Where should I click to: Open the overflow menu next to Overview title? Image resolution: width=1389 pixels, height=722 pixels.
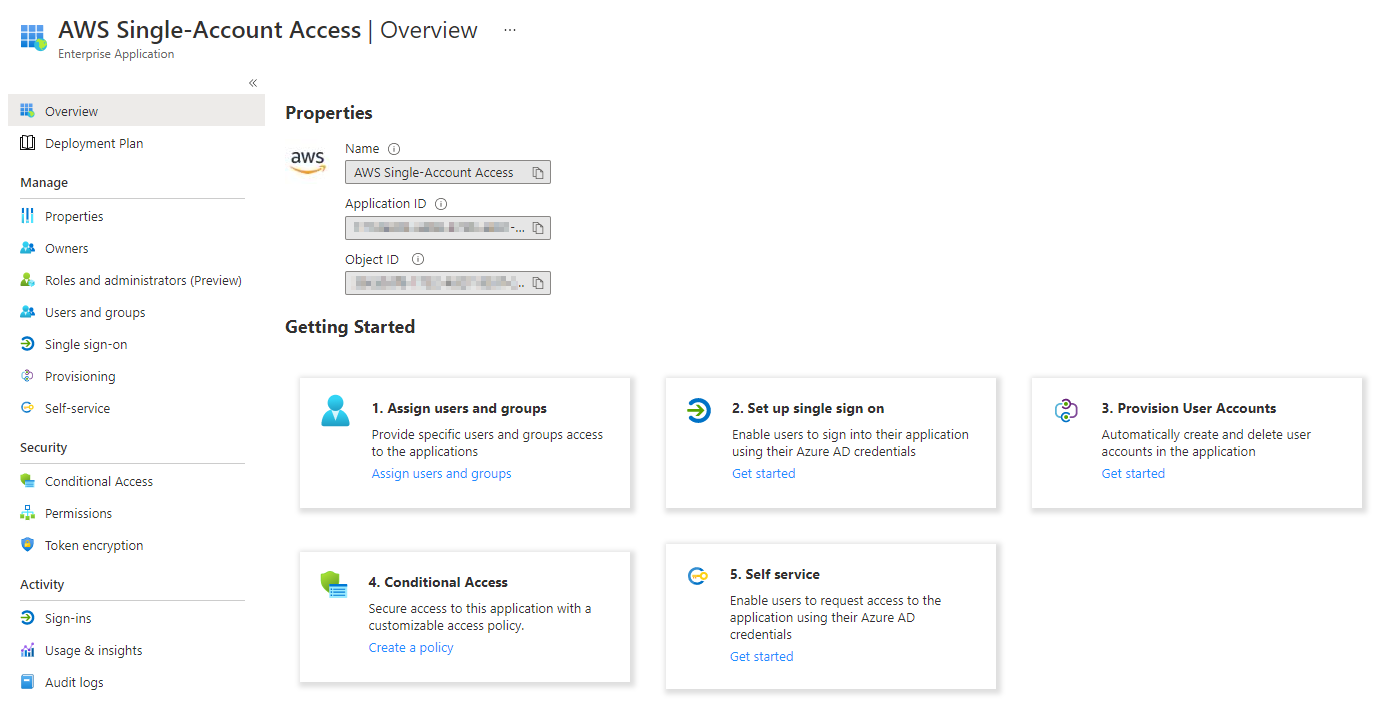[x=510, y=30]
